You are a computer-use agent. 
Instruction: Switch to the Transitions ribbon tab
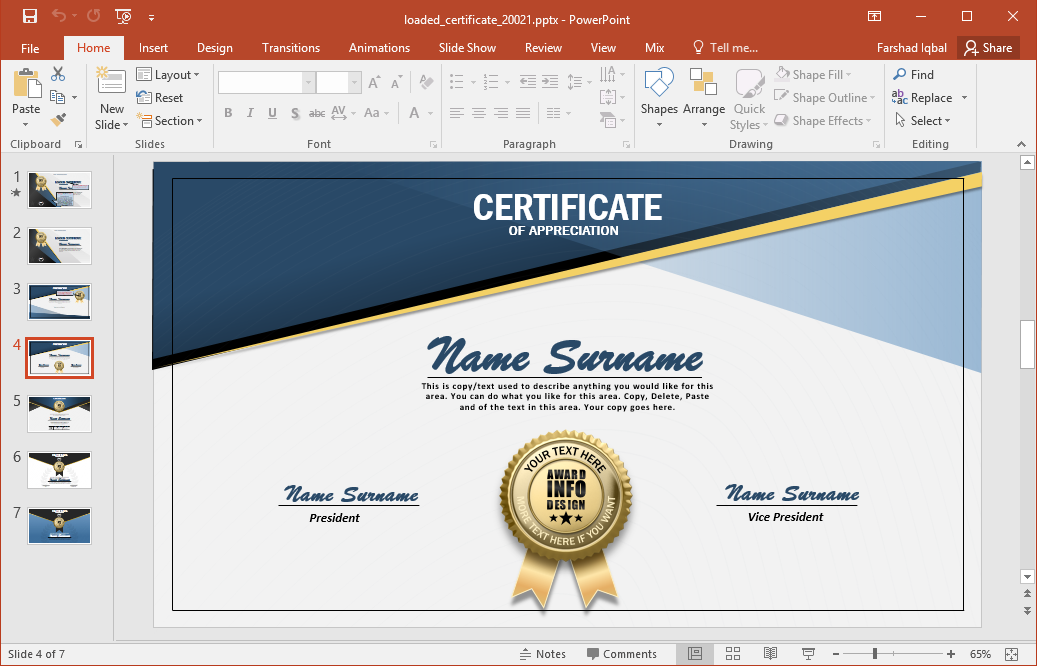(x=290, y=47)
